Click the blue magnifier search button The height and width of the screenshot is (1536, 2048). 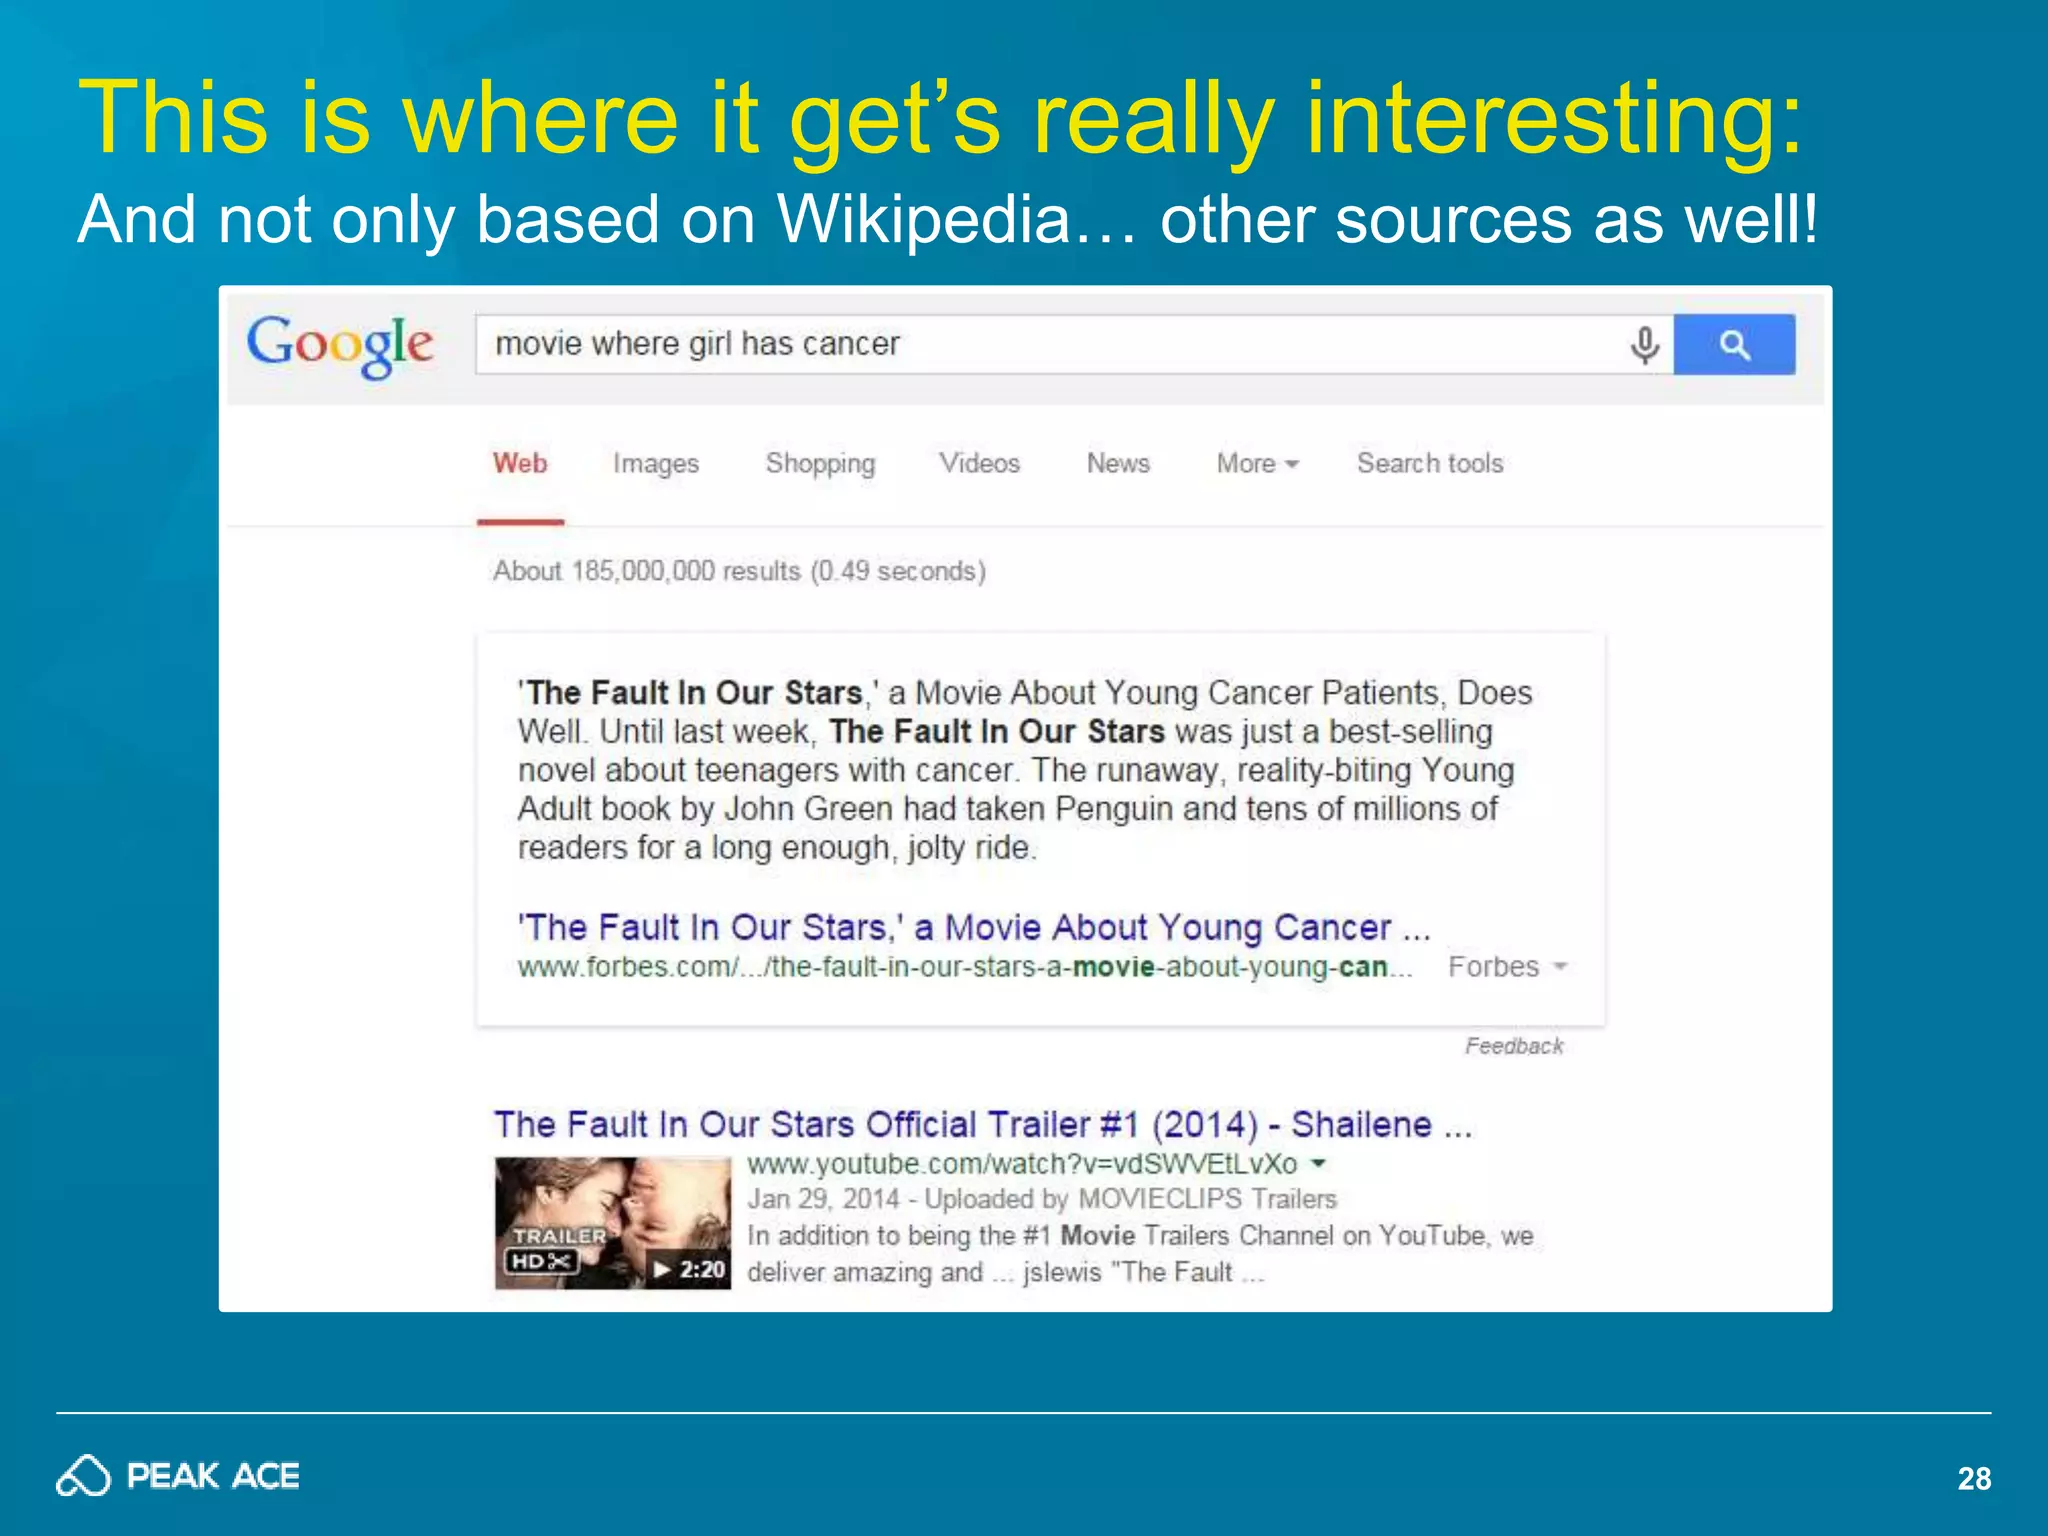[x=1734, y=345]
